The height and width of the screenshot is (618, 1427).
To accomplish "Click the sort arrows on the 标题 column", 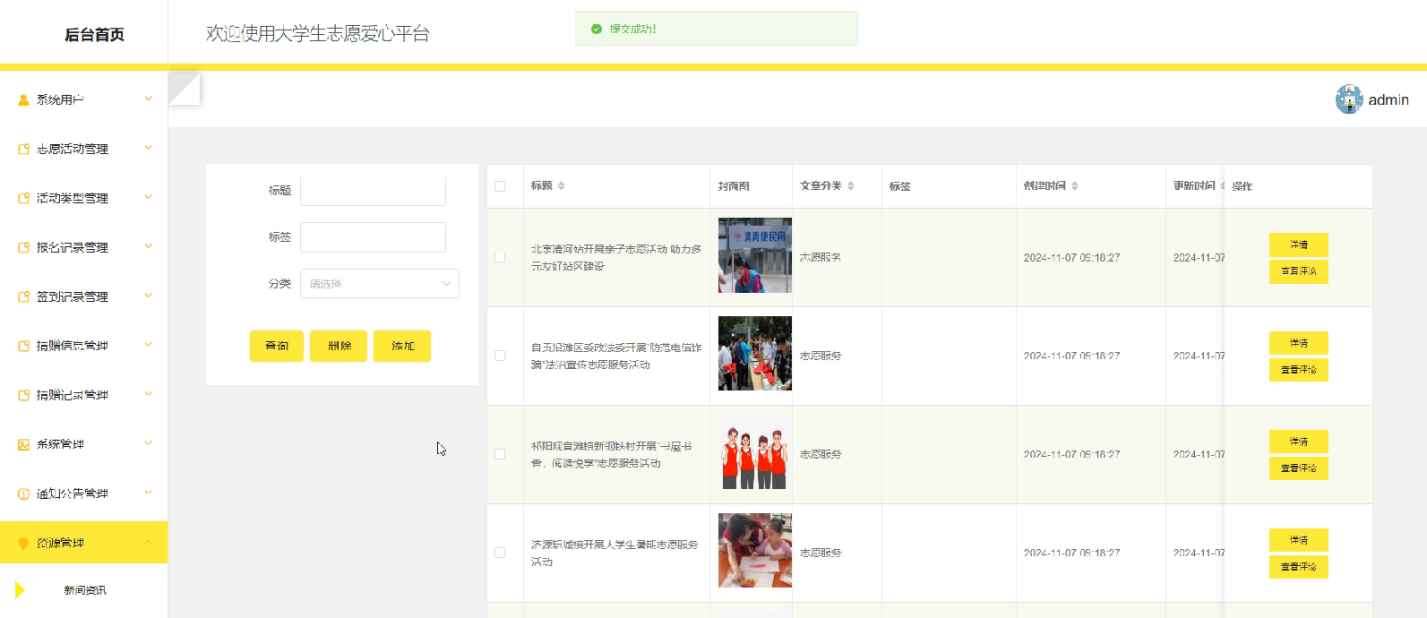I will (x=561, y=186).
